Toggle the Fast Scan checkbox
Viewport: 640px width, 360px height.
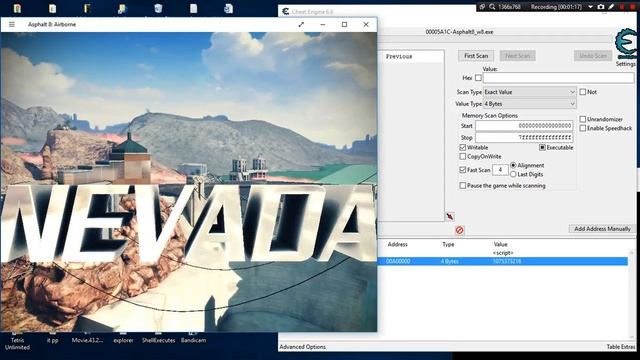(x=462, y=170)
